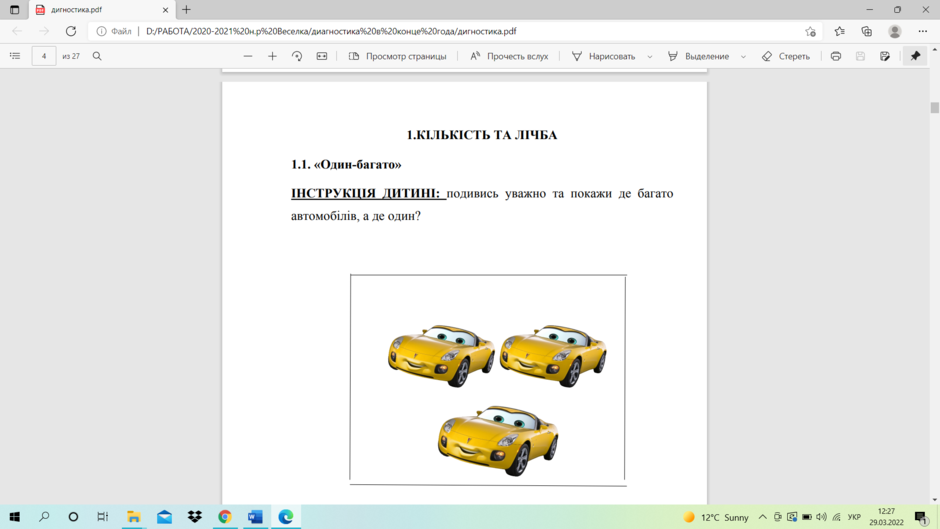This screenshot has height=529, width=940.
Task: Refresh the page
Action: 71,31
